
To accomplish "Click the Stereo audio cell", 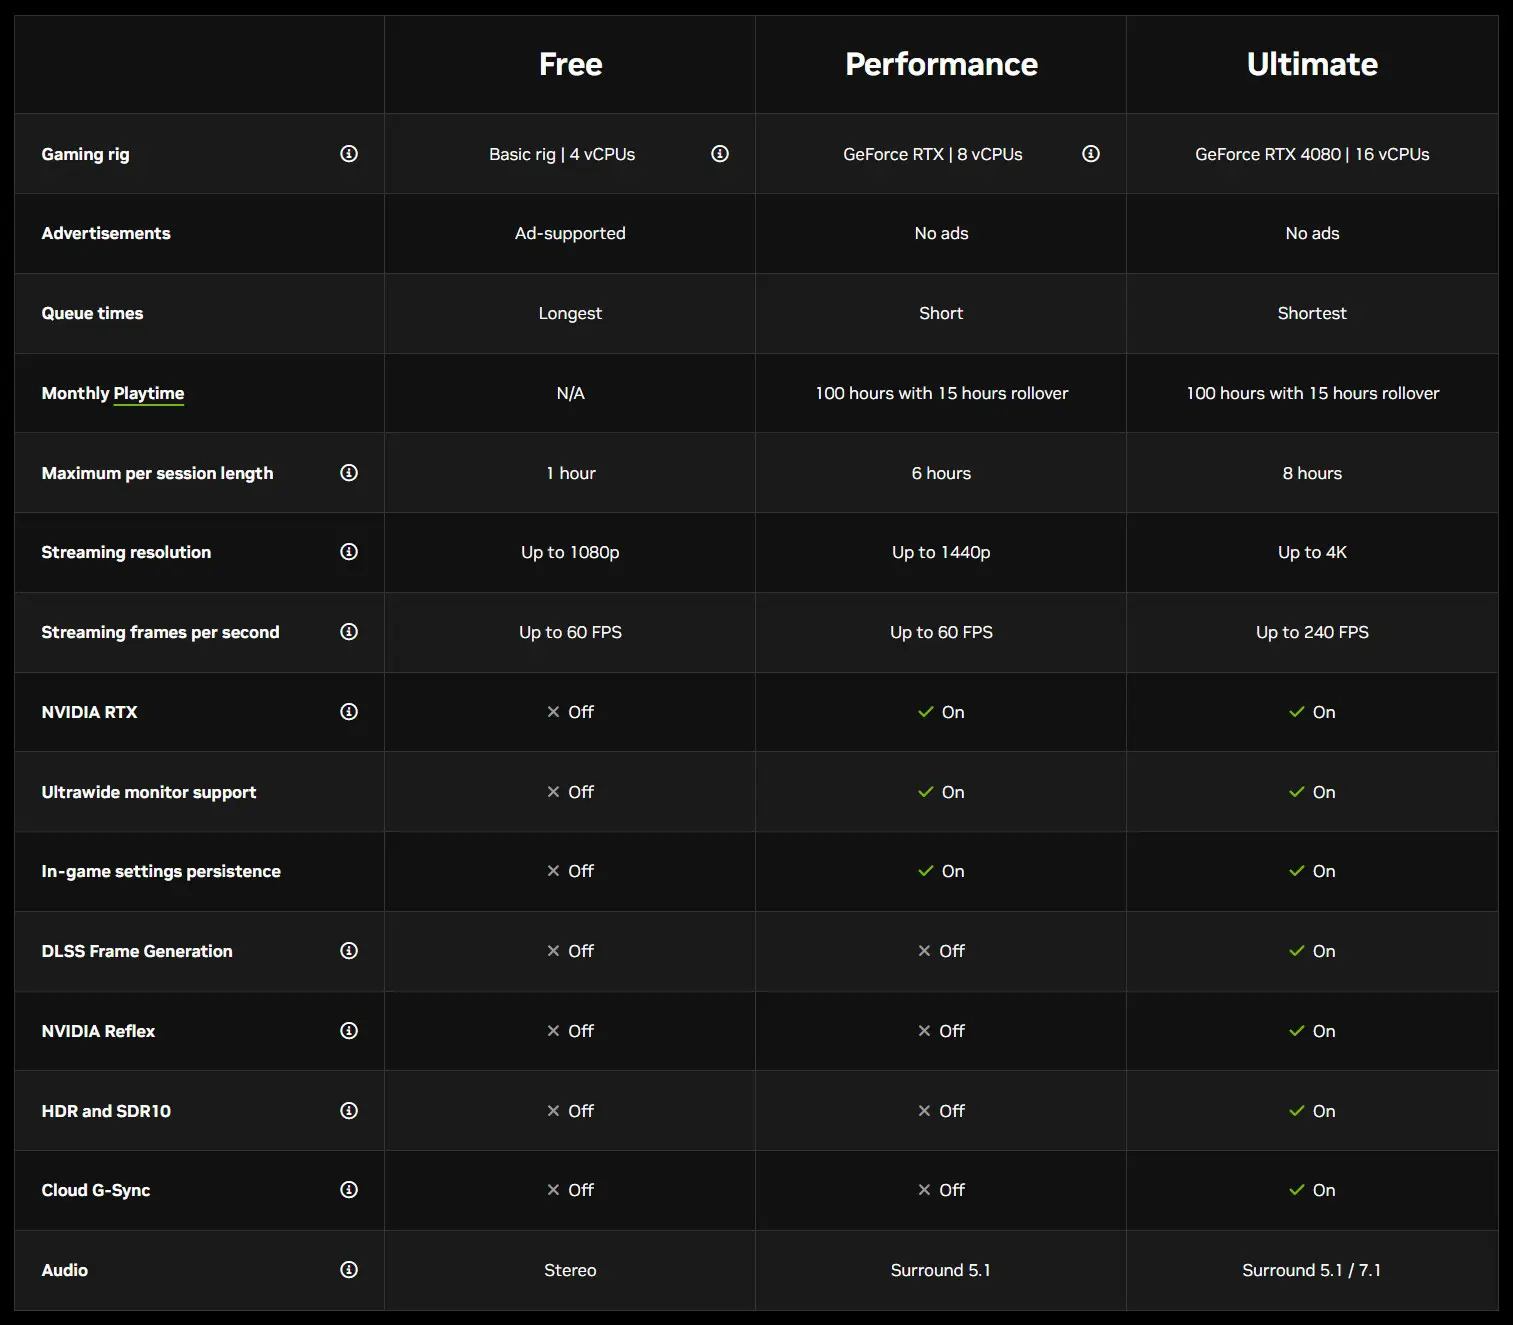I will click(x=570, y=1270).
